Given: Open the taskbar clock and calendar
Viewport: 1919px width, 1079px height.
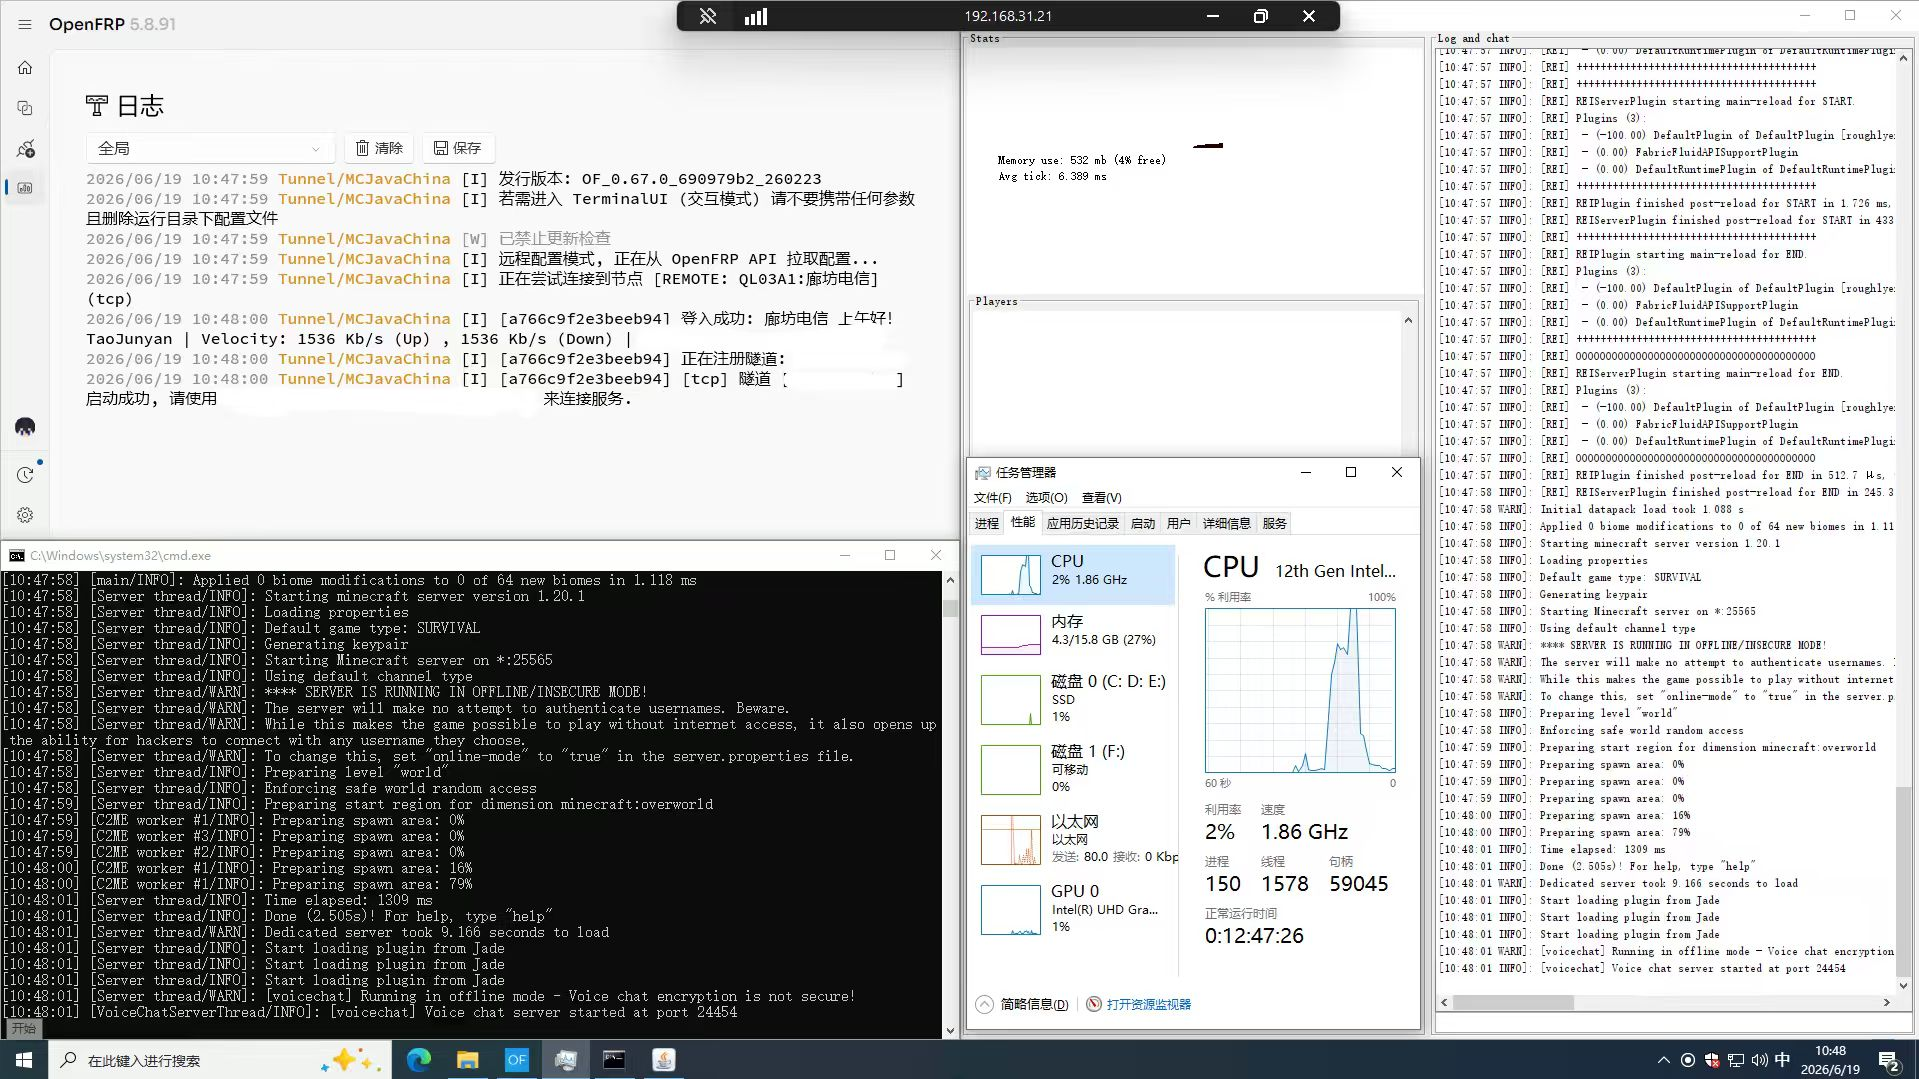Looking at the screenshot, I should 1830,1060.
